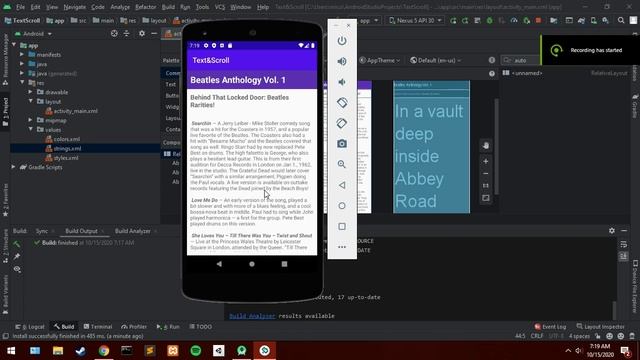Open the Build menu
Viewport: 640px width, 360px height.
pyautogui.click(x=168, y=7)
